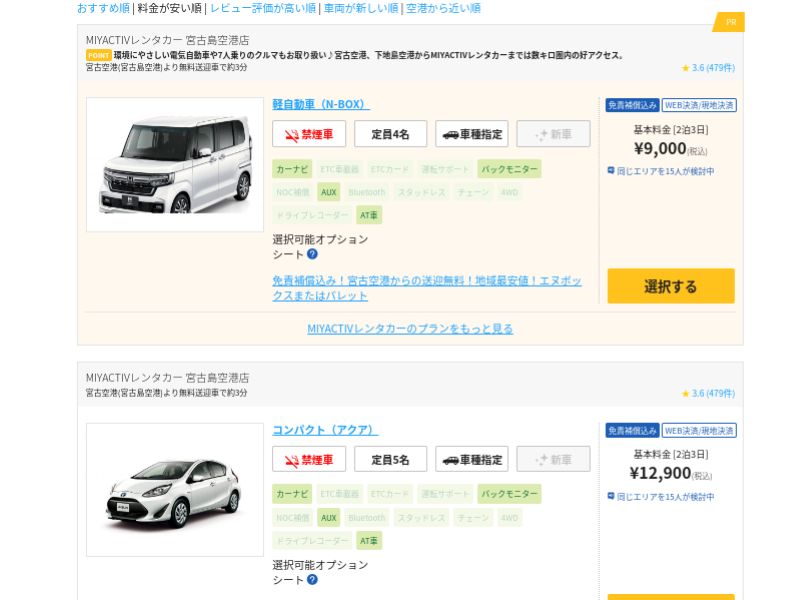Click WEB決済/現地決済 tag in Aqua card
The width and height of the screenshot is (800, 600).
pyautogui.click(x=699, y=431)
